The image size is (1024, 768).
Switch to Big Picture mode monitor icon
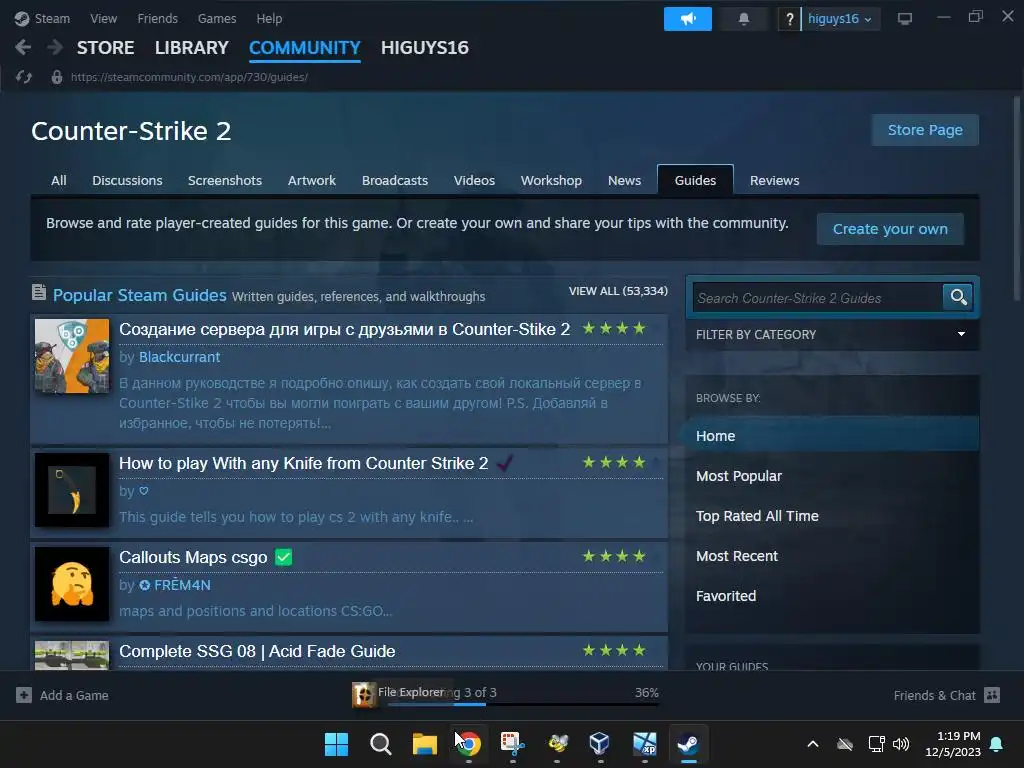pyautogui.click(x=904, y=19)
